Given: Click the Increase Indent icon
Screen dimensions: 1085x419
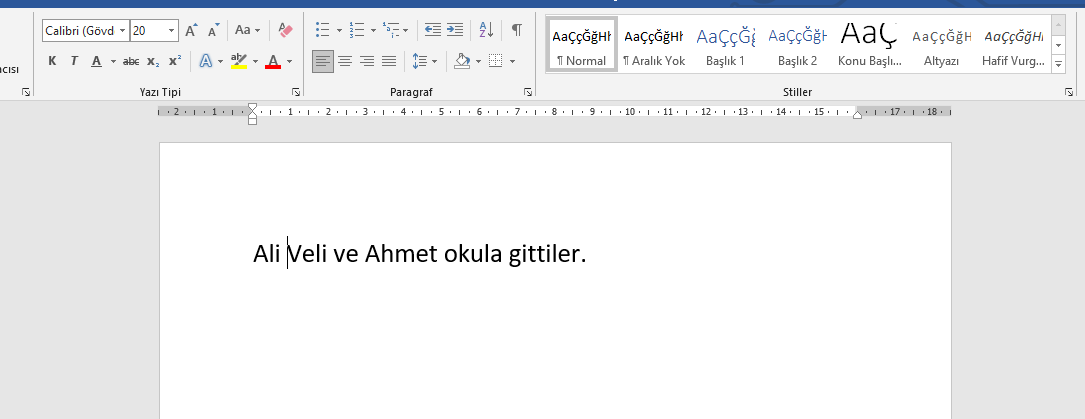Looking at the screenshot, I should (x=455, y=30).
